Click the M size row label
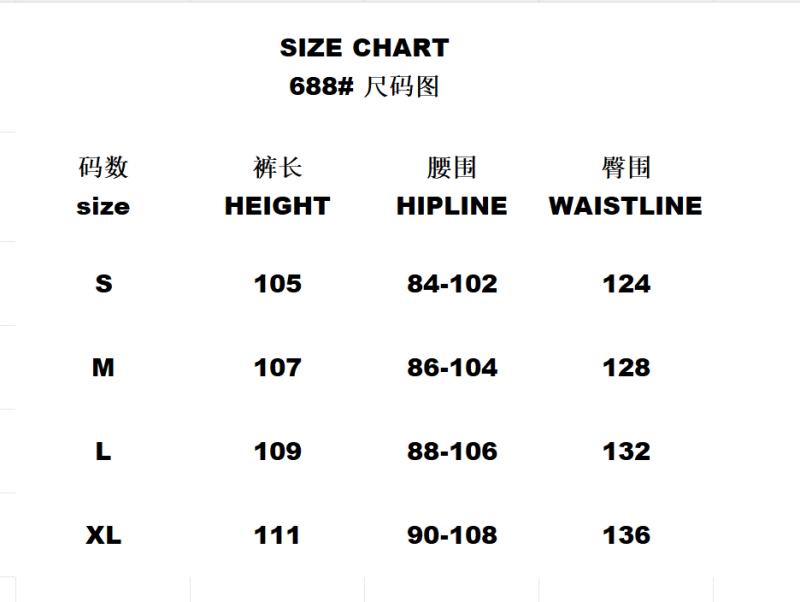 tap(103, 368)
